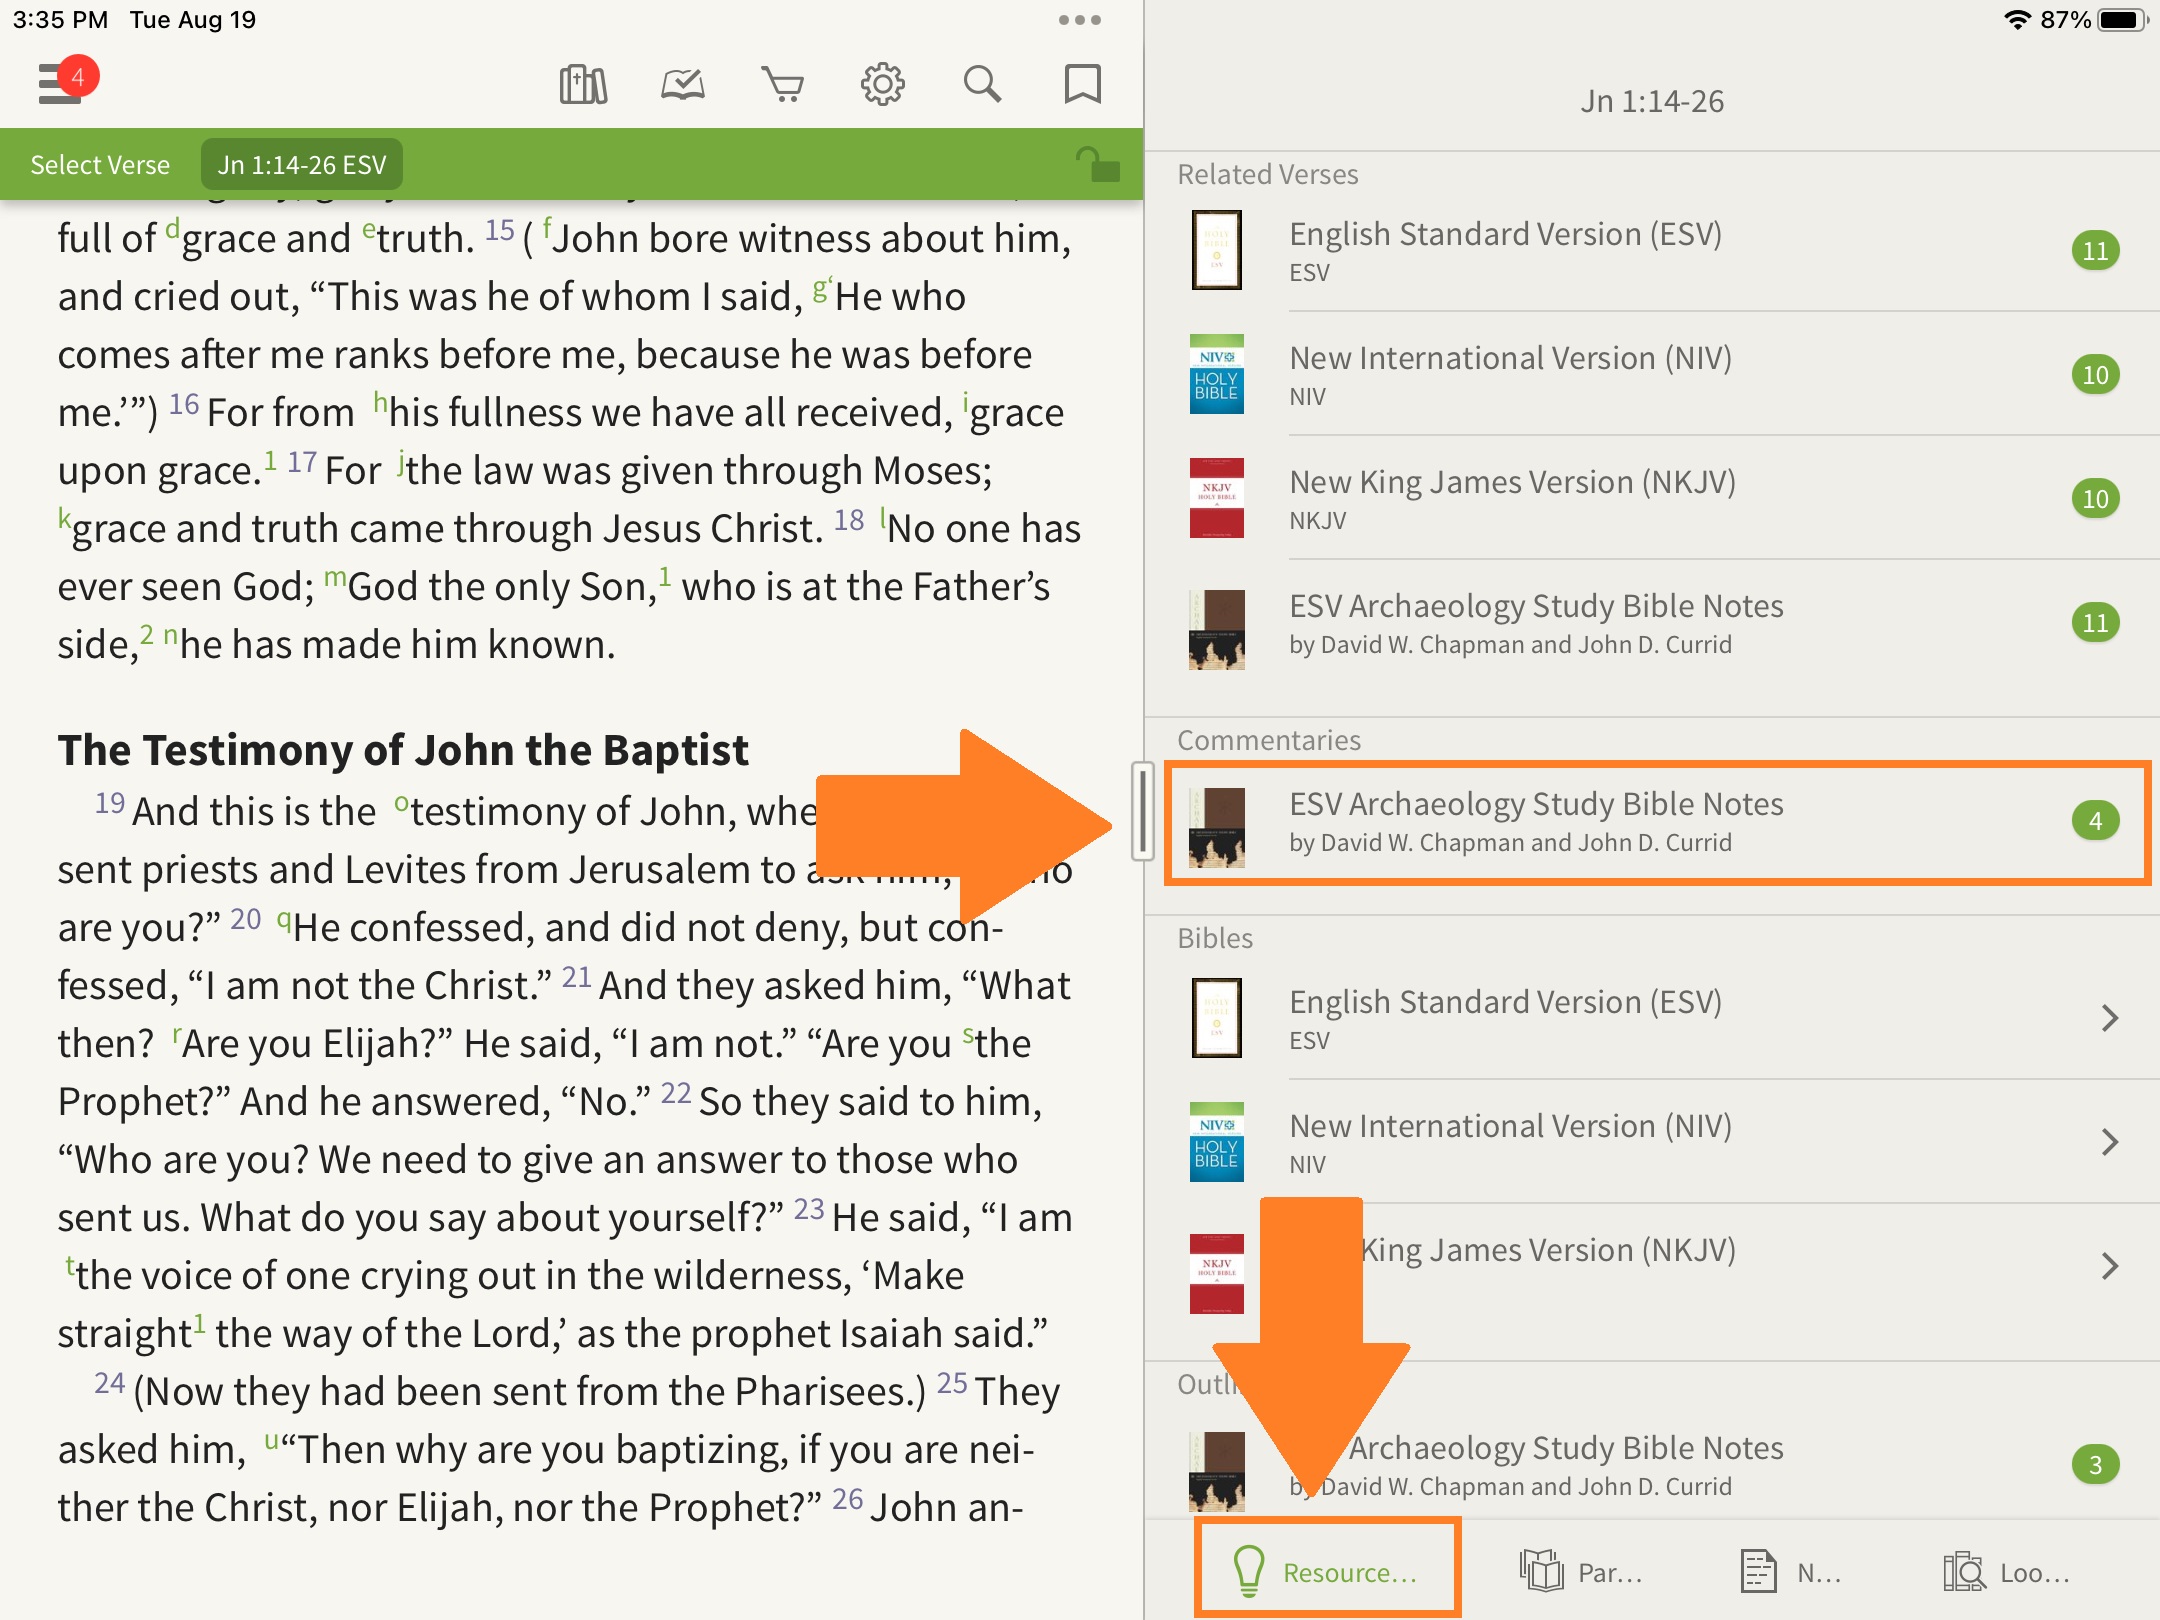Open ESV under Related Verses
Viewport: 2160px width, 1620px height.
tap(1652, 250)
